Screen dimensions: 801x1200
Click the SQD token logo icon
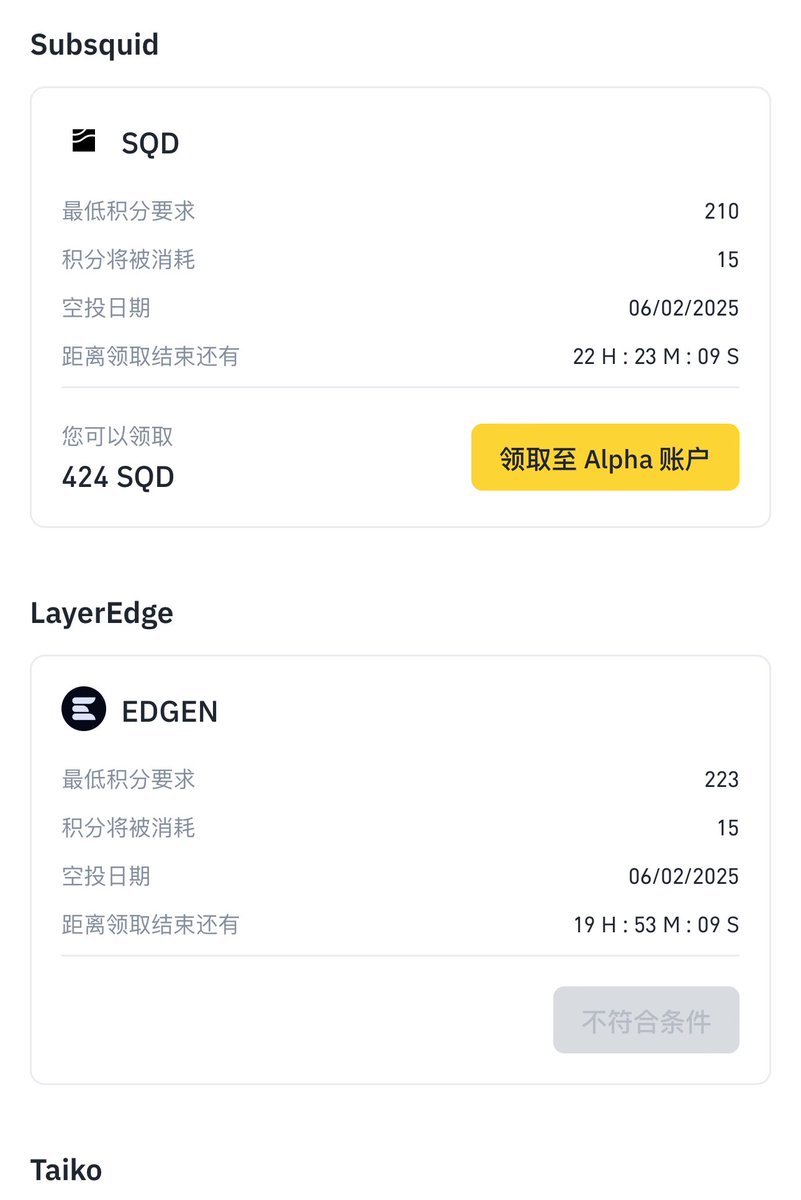coord(84,141)
